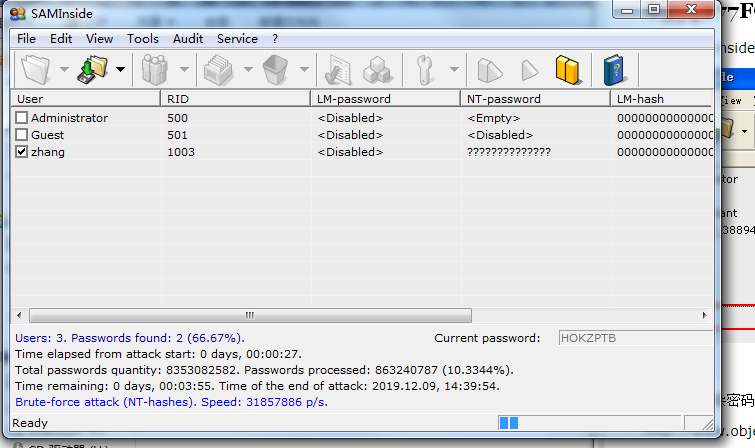Select the Guest user name
Image resolution: width=755 pixels, height=448 pixels.
pyautogui.click(x=48, y=135)
